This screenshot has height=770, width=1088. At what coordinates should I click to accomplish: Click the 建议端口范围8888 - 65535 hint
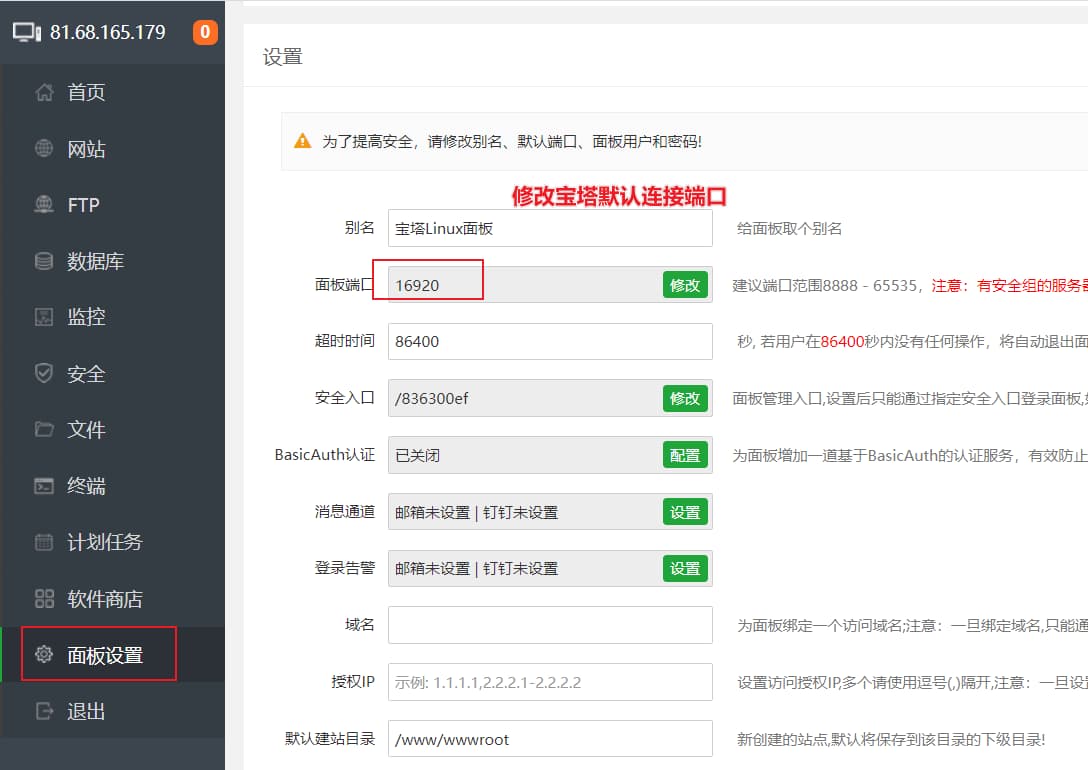coord(825,285)
